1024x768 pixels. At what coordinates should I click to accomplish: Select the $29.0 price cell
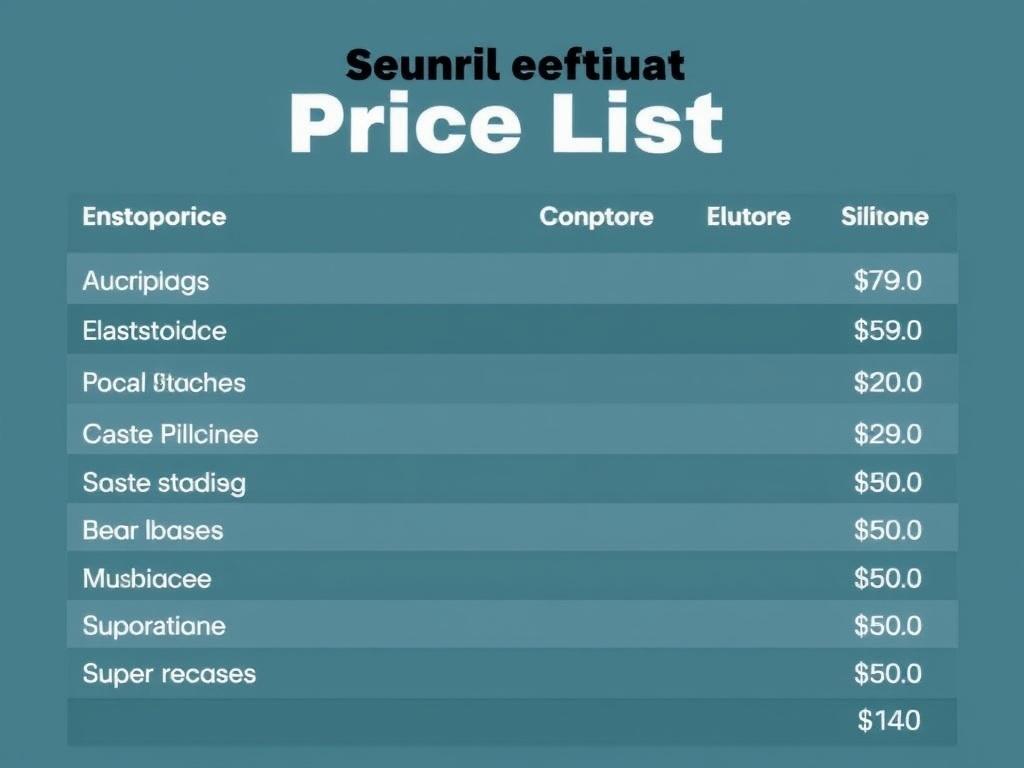pyautogui.click(x=888, y=434)
